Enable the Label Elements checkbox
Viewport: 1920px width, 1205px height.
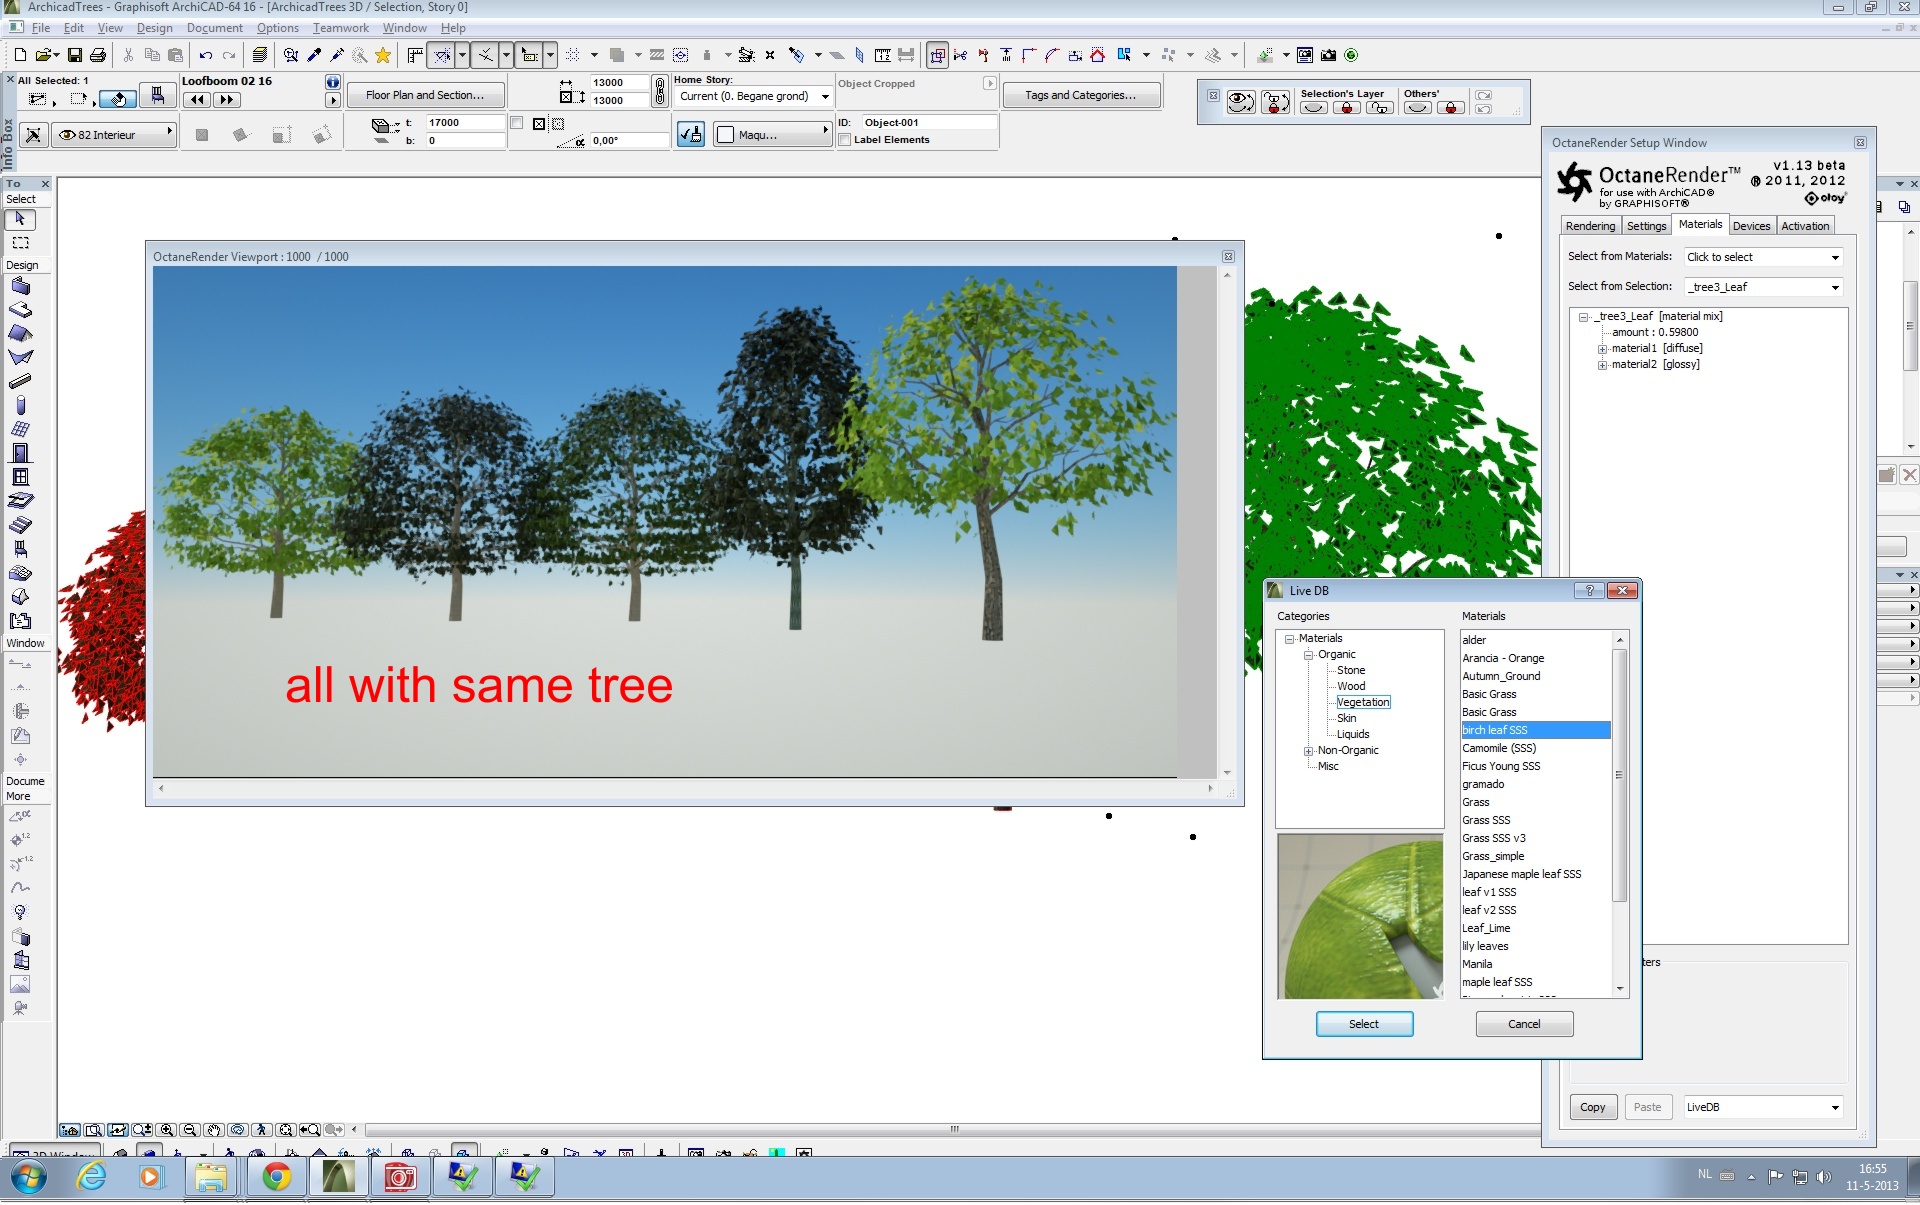(x=845, y=140)
